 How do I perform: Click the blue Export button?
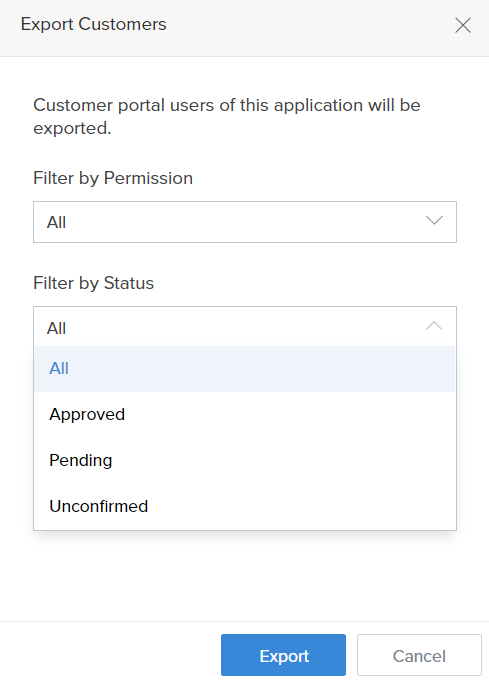[x=283, y=655]
